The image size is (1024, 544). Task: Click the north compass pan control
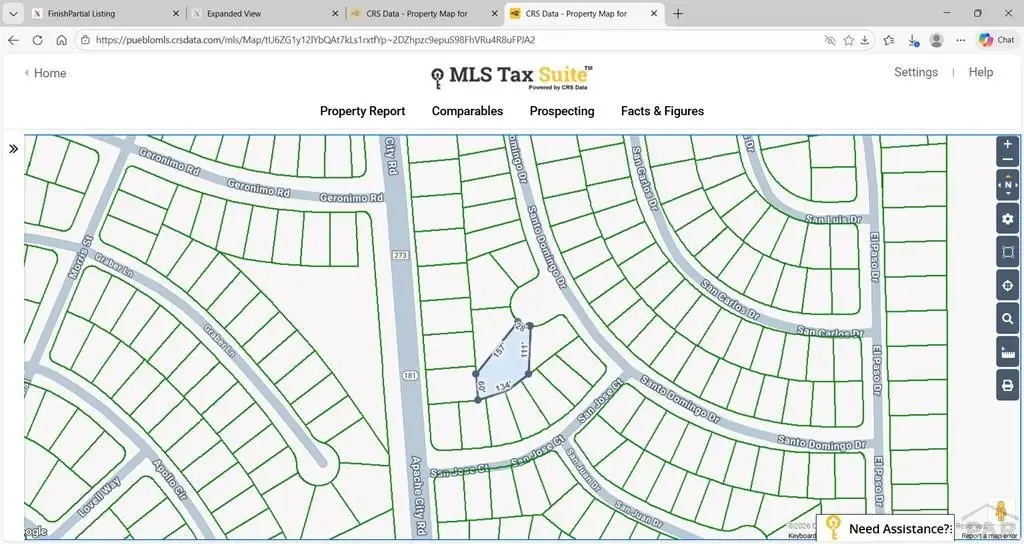1007,185
